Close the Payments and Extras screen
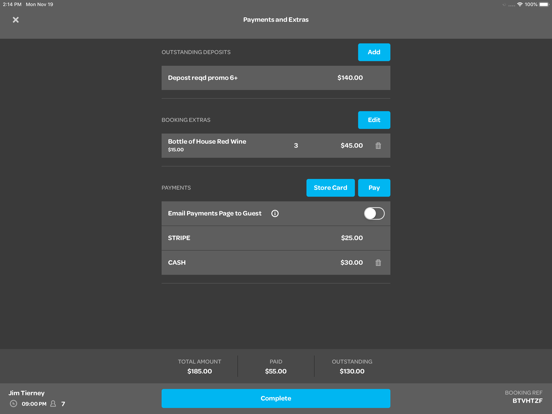552x414 pixels. 15,20
